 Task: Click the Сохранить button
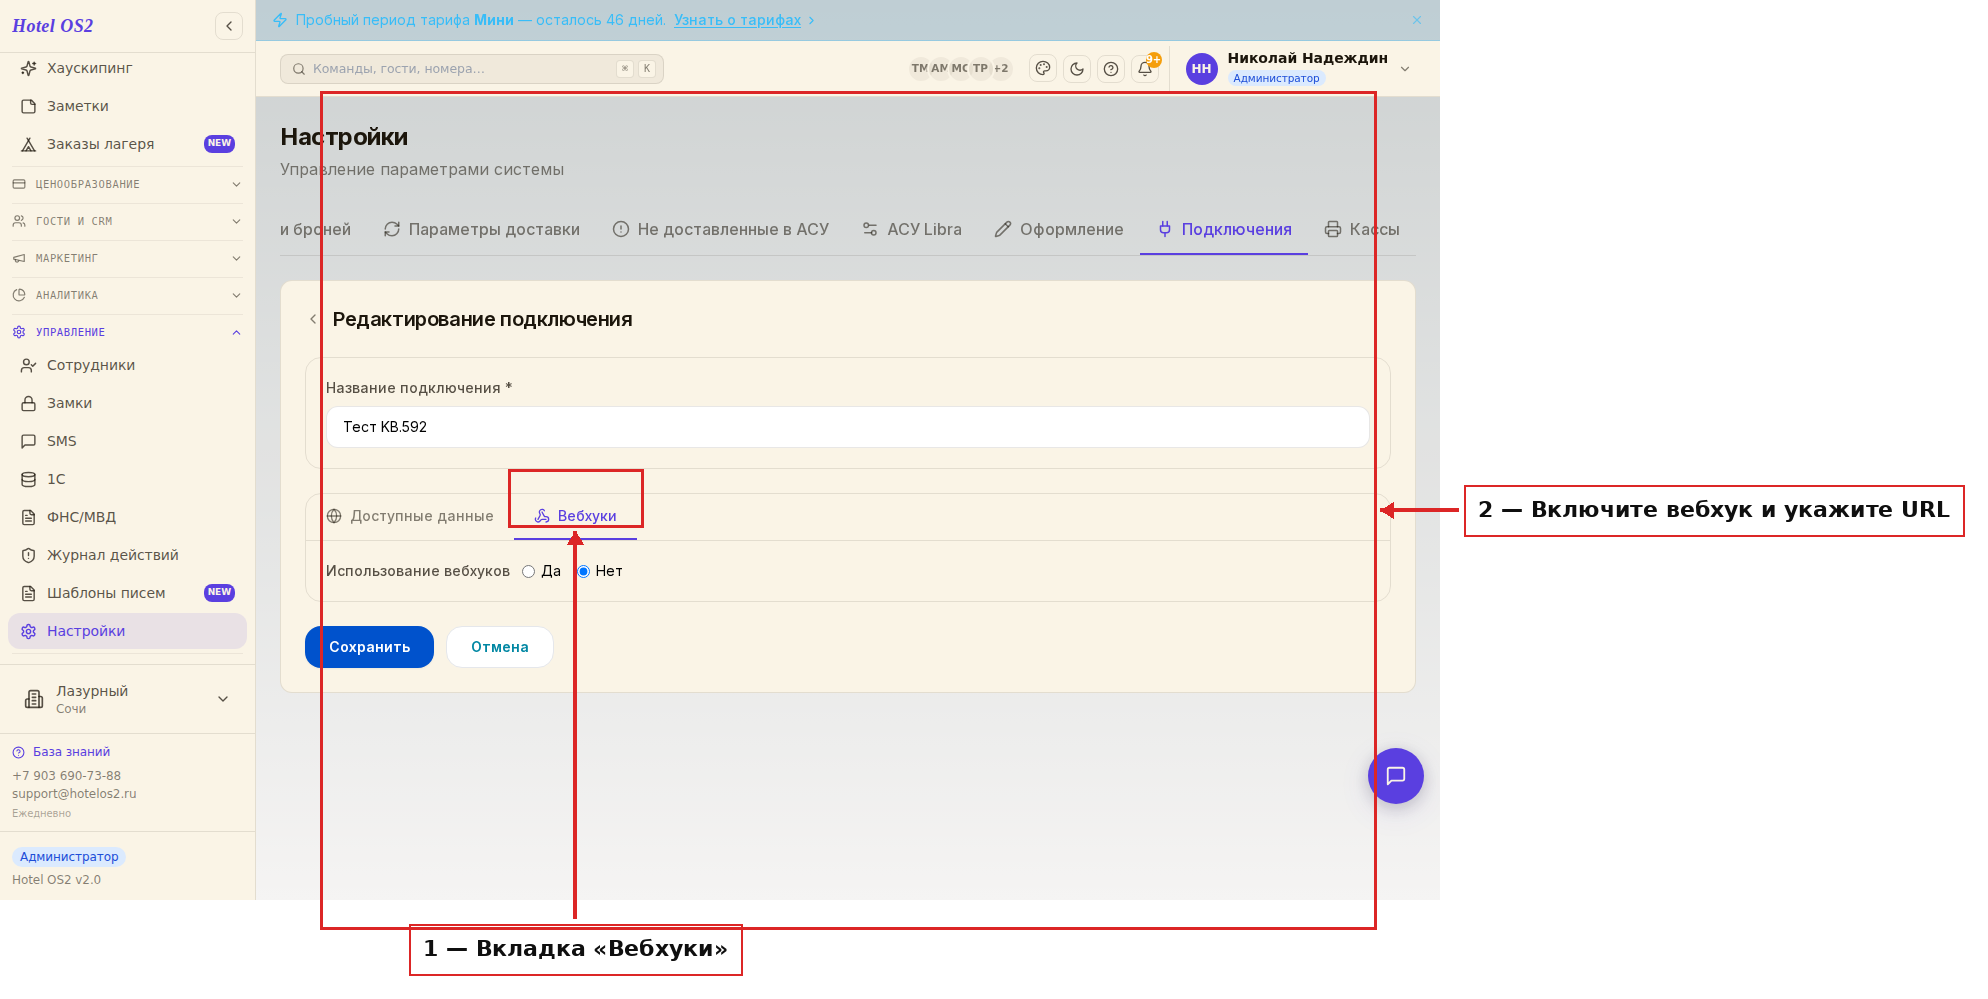[x=369, y=647]
